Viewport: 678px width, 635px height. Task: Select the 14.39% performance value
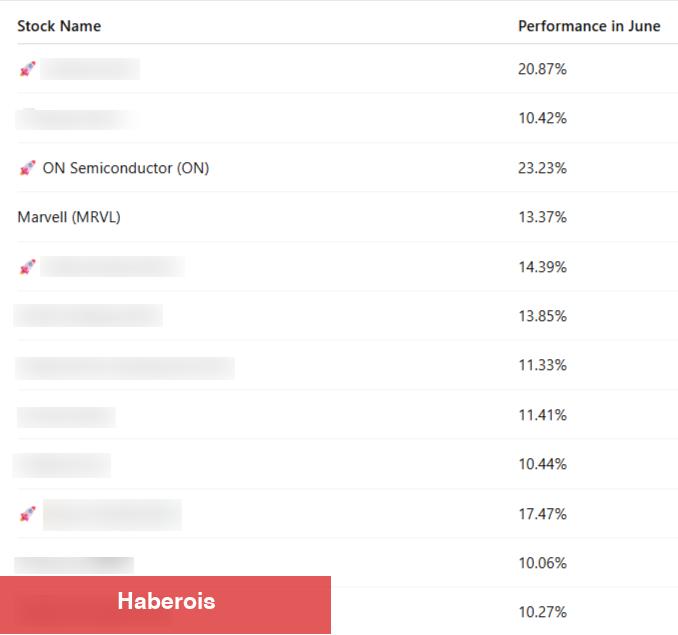542,267
